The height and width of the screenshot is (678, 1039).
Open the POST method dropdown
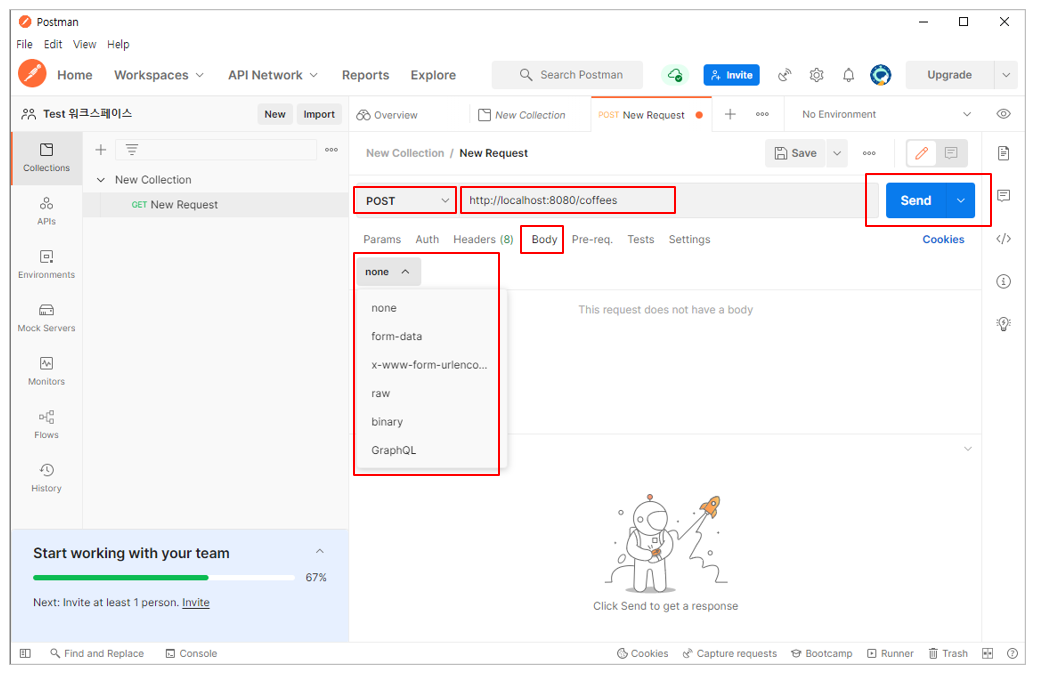click(405, 201)
